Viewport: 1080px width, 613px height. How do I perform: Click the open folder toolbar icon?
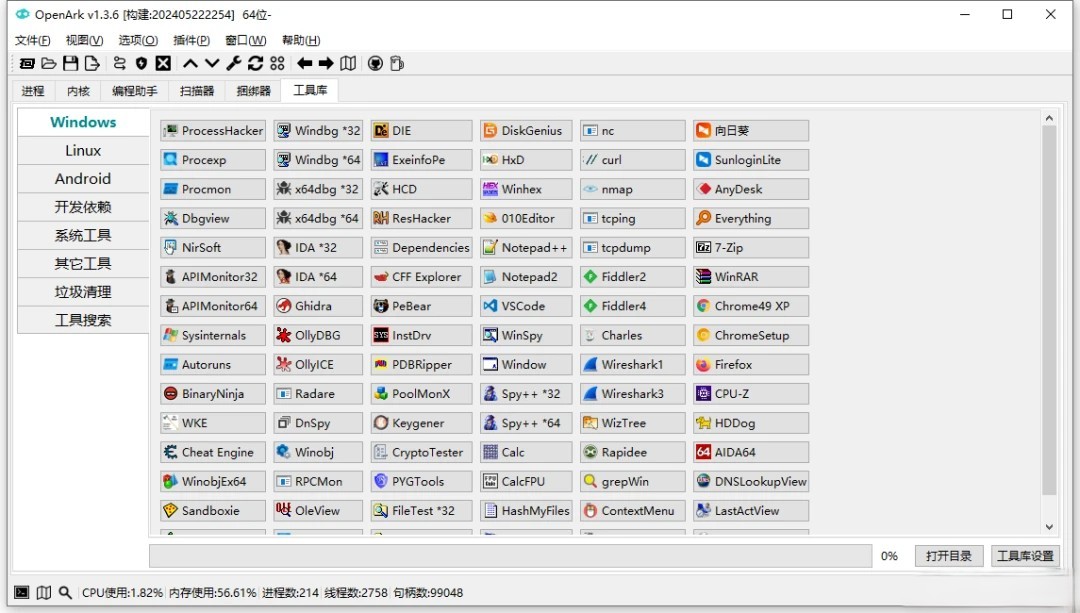[x=48, y=63]
